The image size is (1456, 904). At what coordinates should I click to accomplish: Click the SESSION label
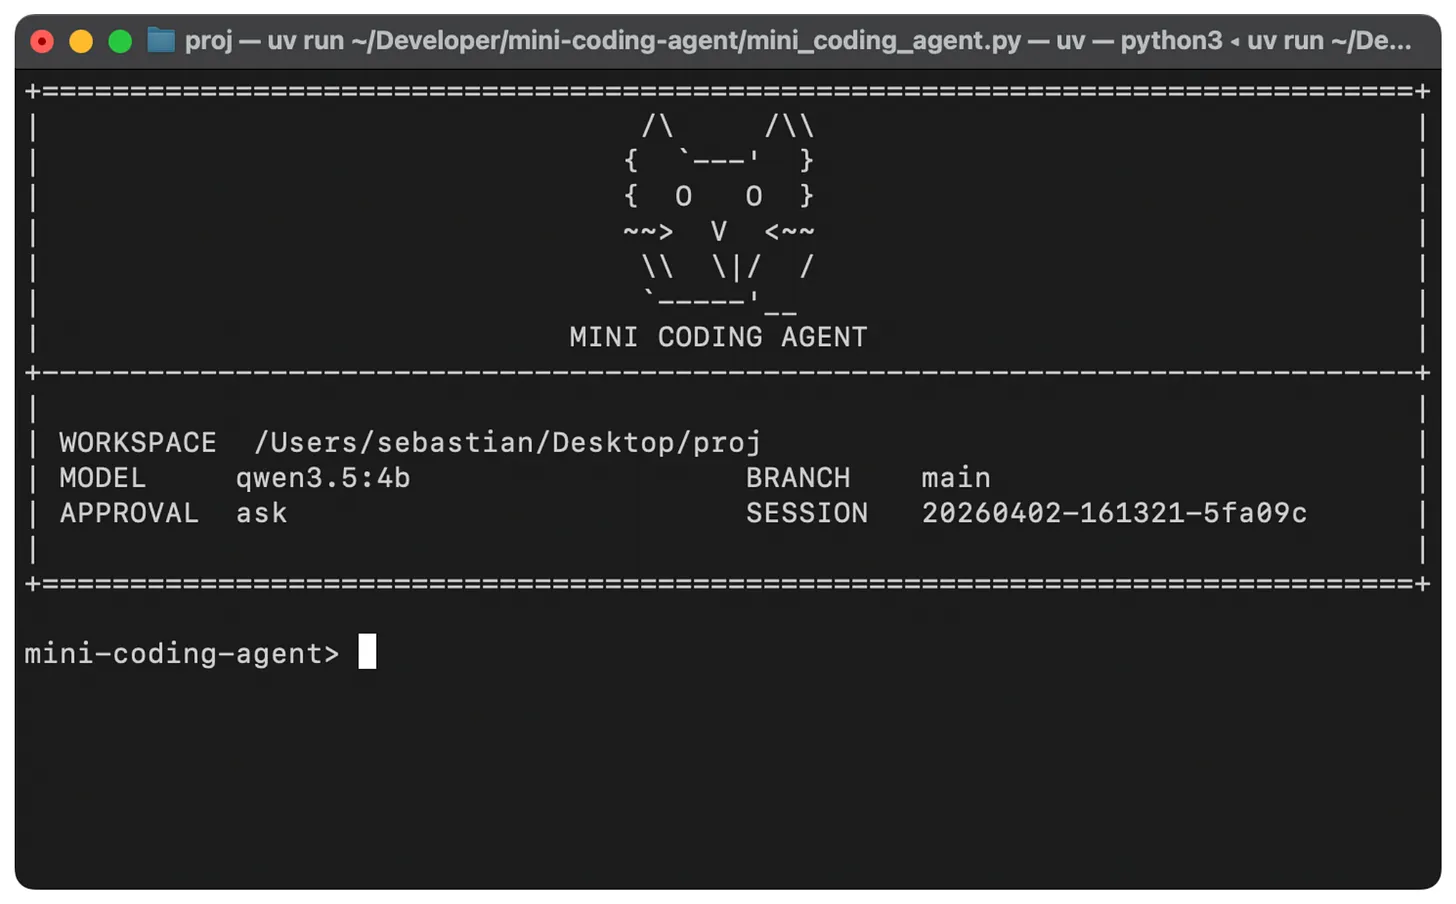806,513
